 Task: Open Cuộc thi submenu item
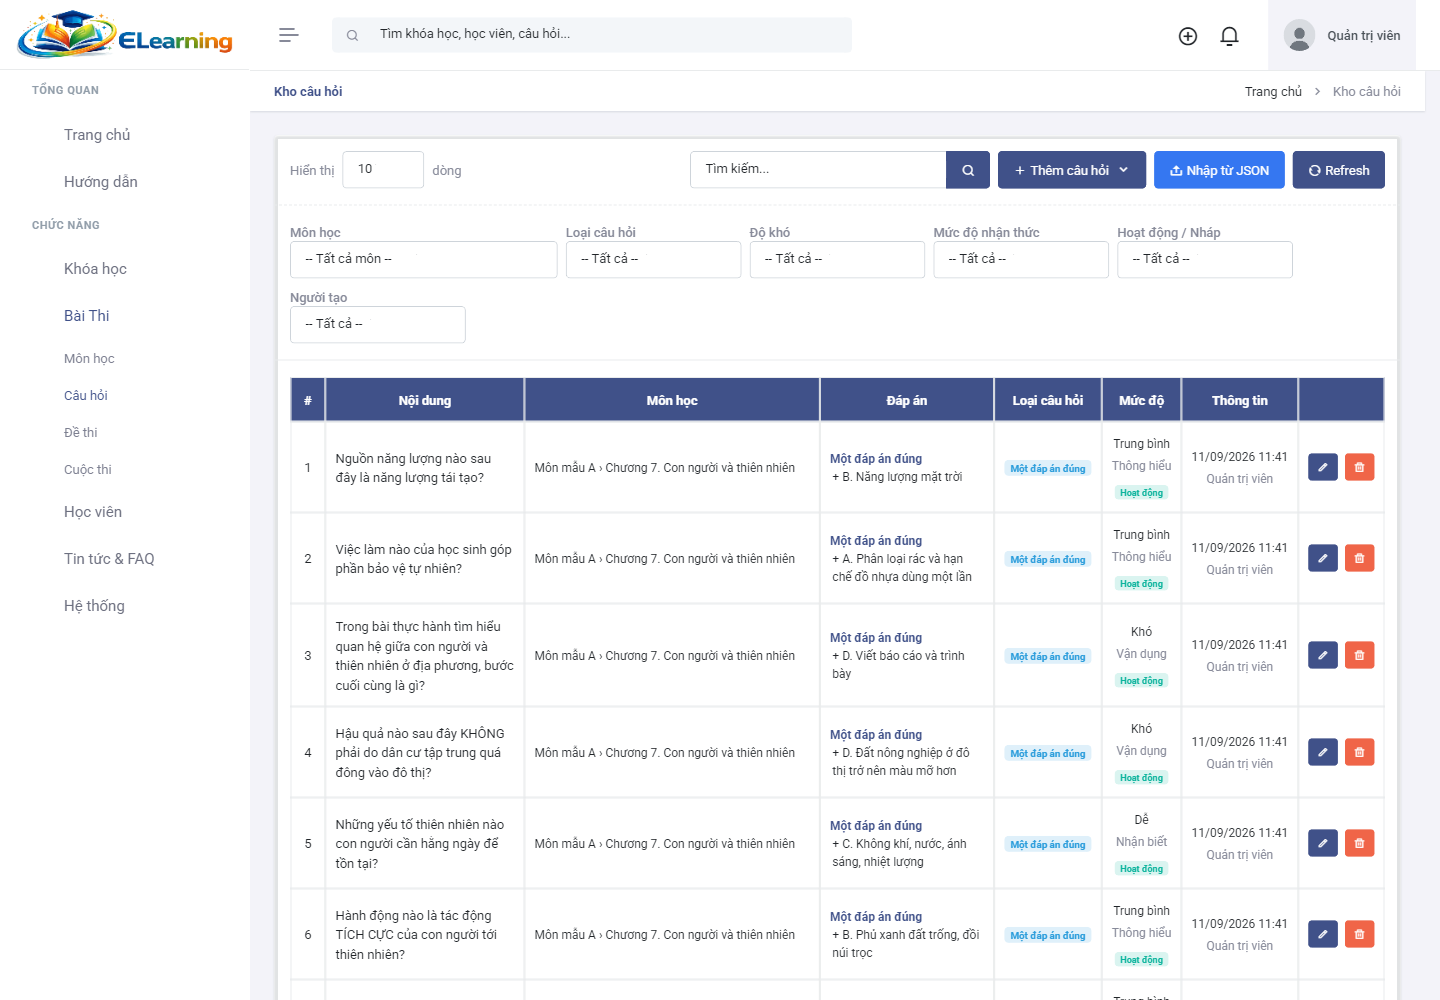(x=88, y=470)
